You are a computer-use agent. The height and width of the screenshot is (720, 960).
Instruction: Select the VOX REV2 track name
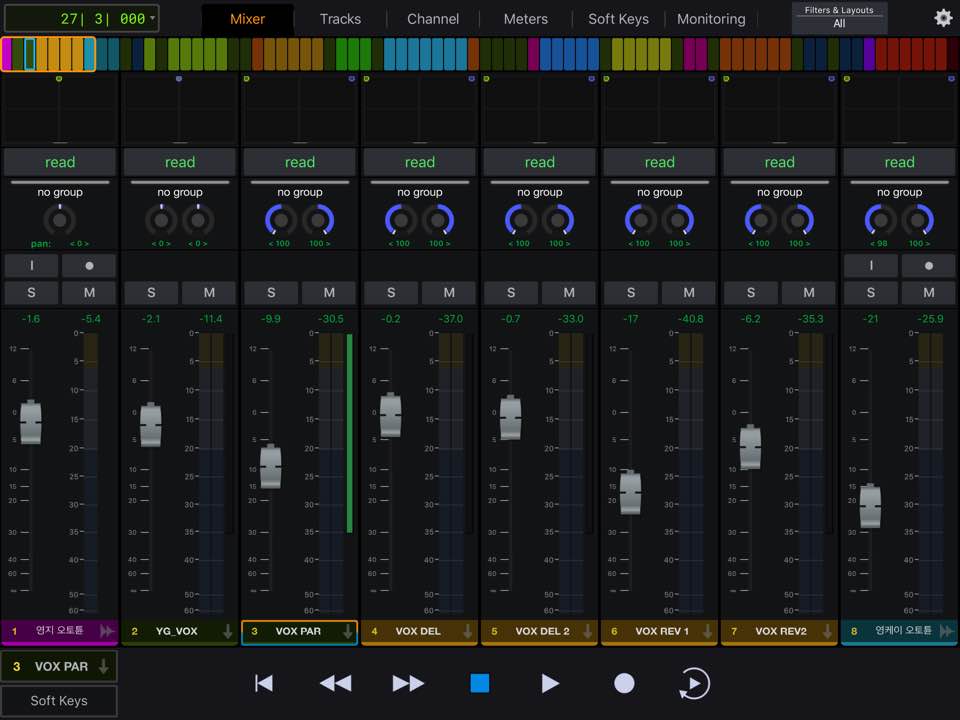click(x=781, y=631)
